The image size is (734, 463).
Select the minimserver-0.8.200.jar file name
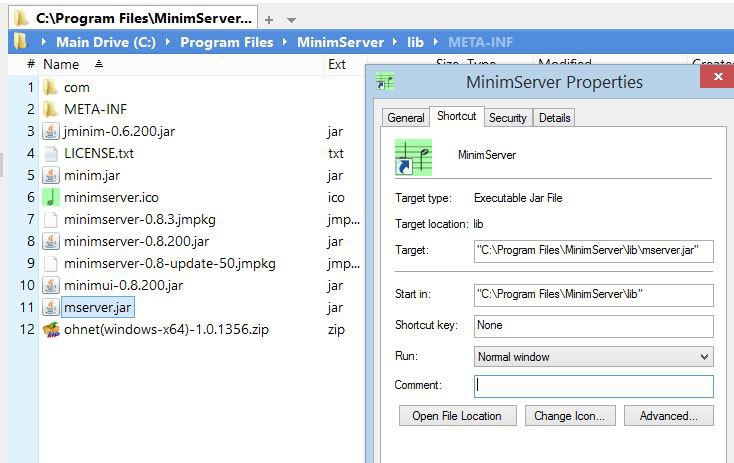coord(137,241)
